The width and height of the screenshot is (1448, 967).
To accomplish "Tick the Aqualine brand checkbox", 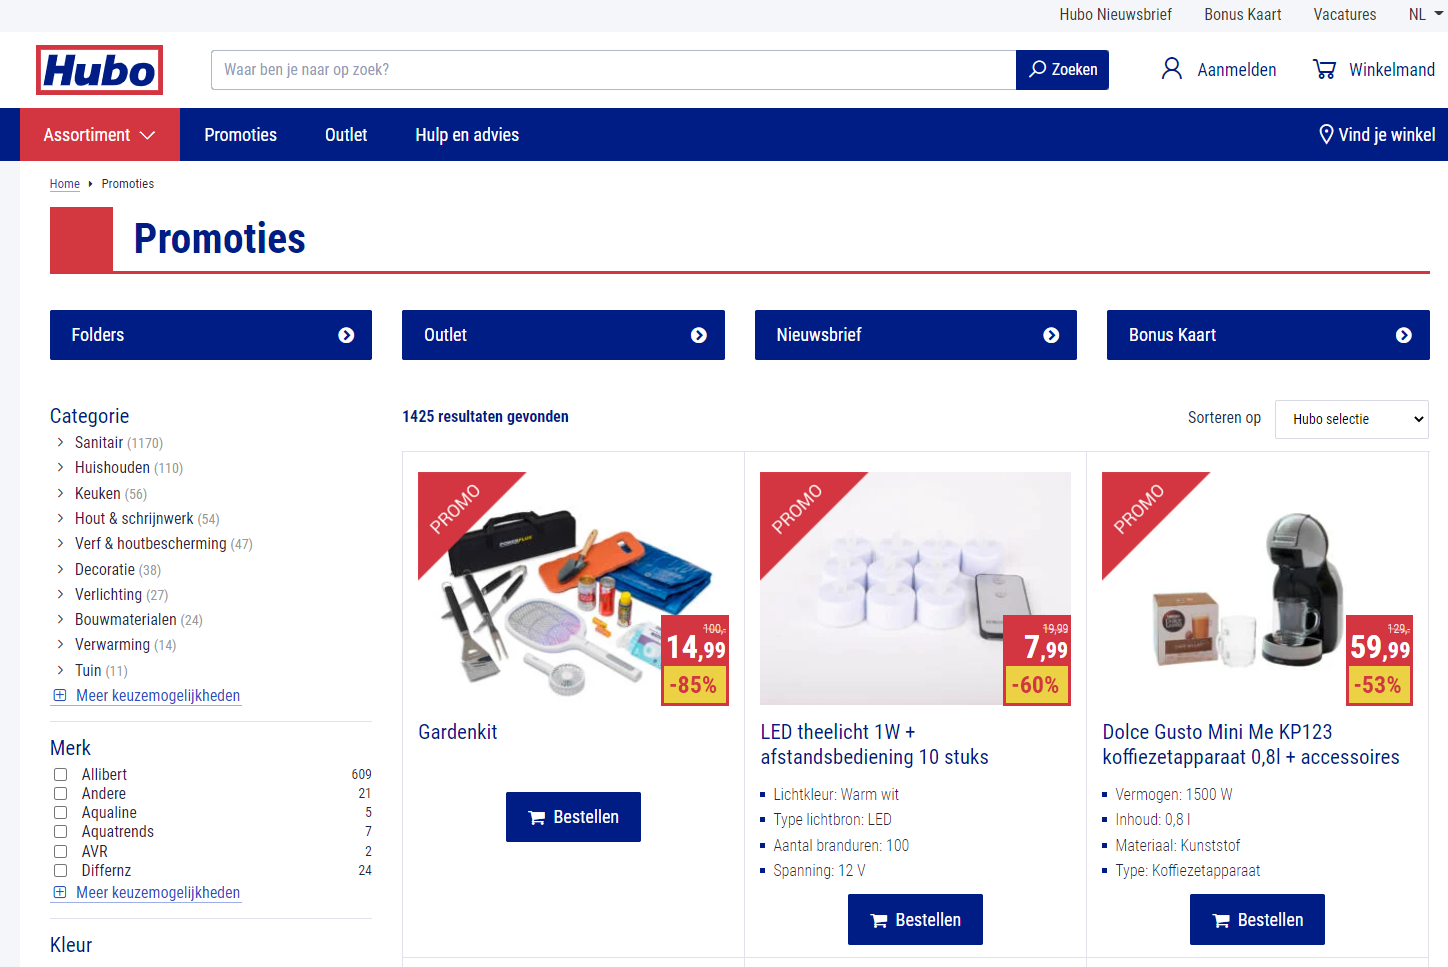I will click(x=60, y=812).
